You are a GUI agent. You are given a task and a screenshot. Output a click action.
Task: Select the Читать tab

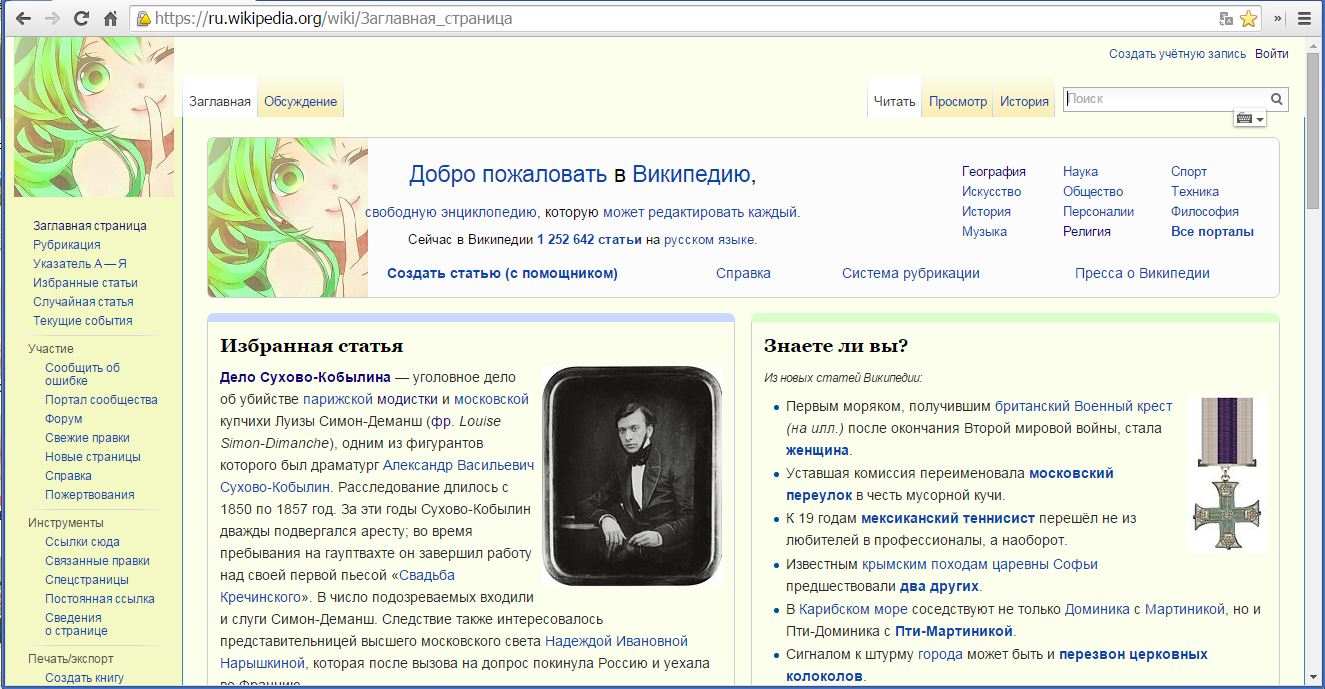(894, 101)
